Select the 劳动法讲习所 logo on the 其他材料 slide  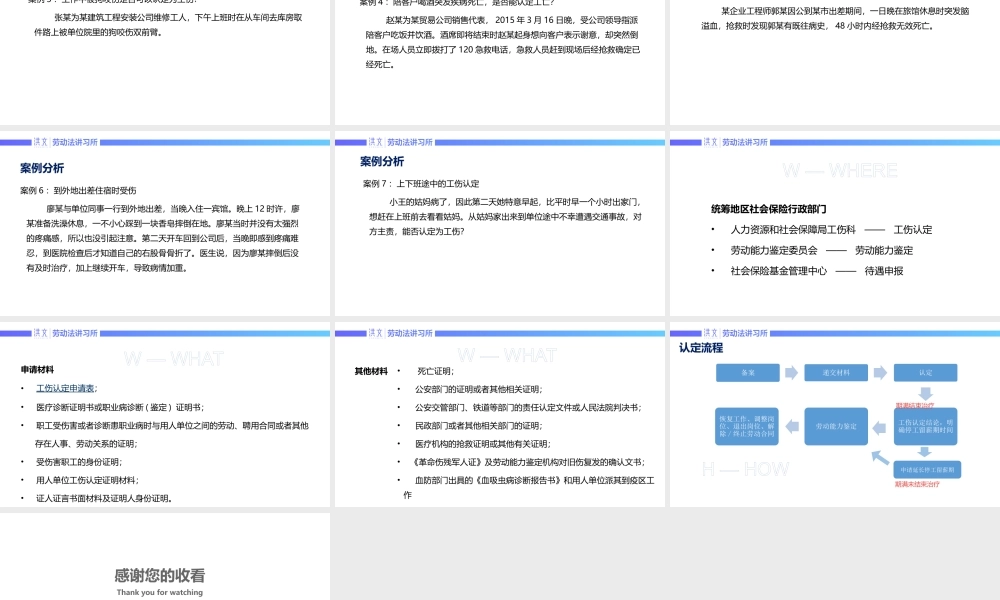pyautogui.click(x=409, y=334)
